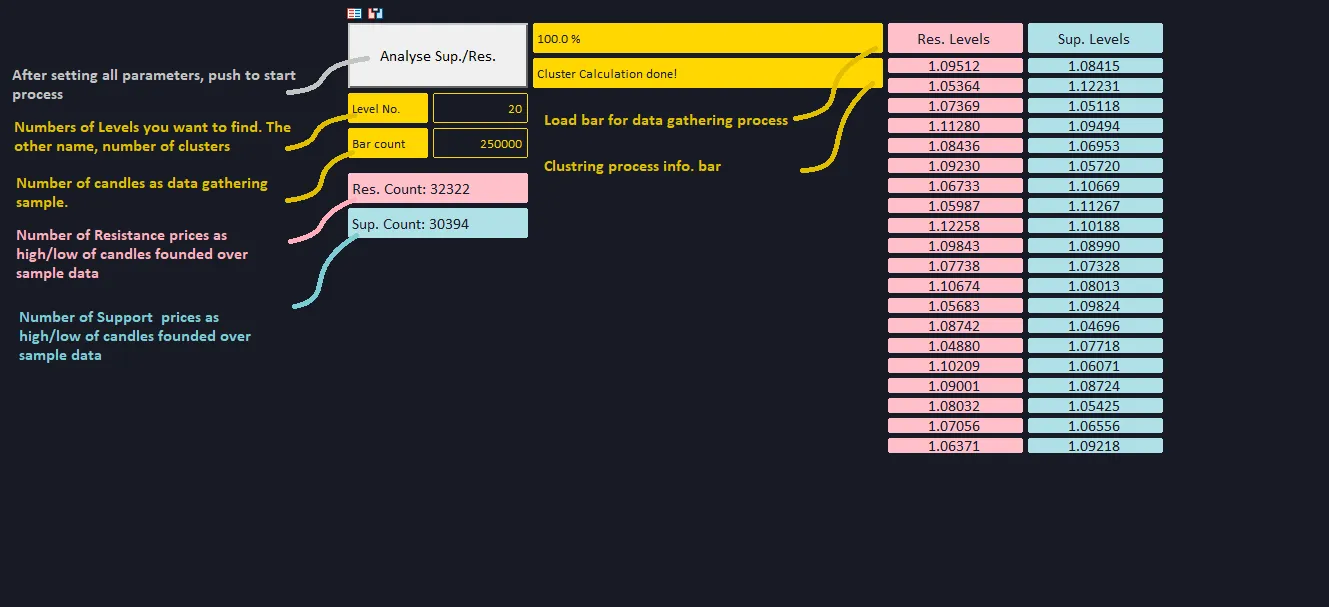Click the Sup. Levels column header
This screenshot has height=607, width=1329.
click(1094, 39)
